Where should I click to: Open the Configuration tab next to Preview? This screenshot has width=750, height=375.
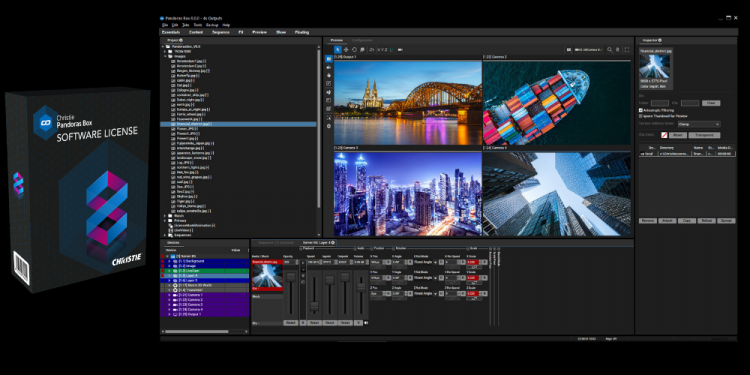[x=362, y=40]
